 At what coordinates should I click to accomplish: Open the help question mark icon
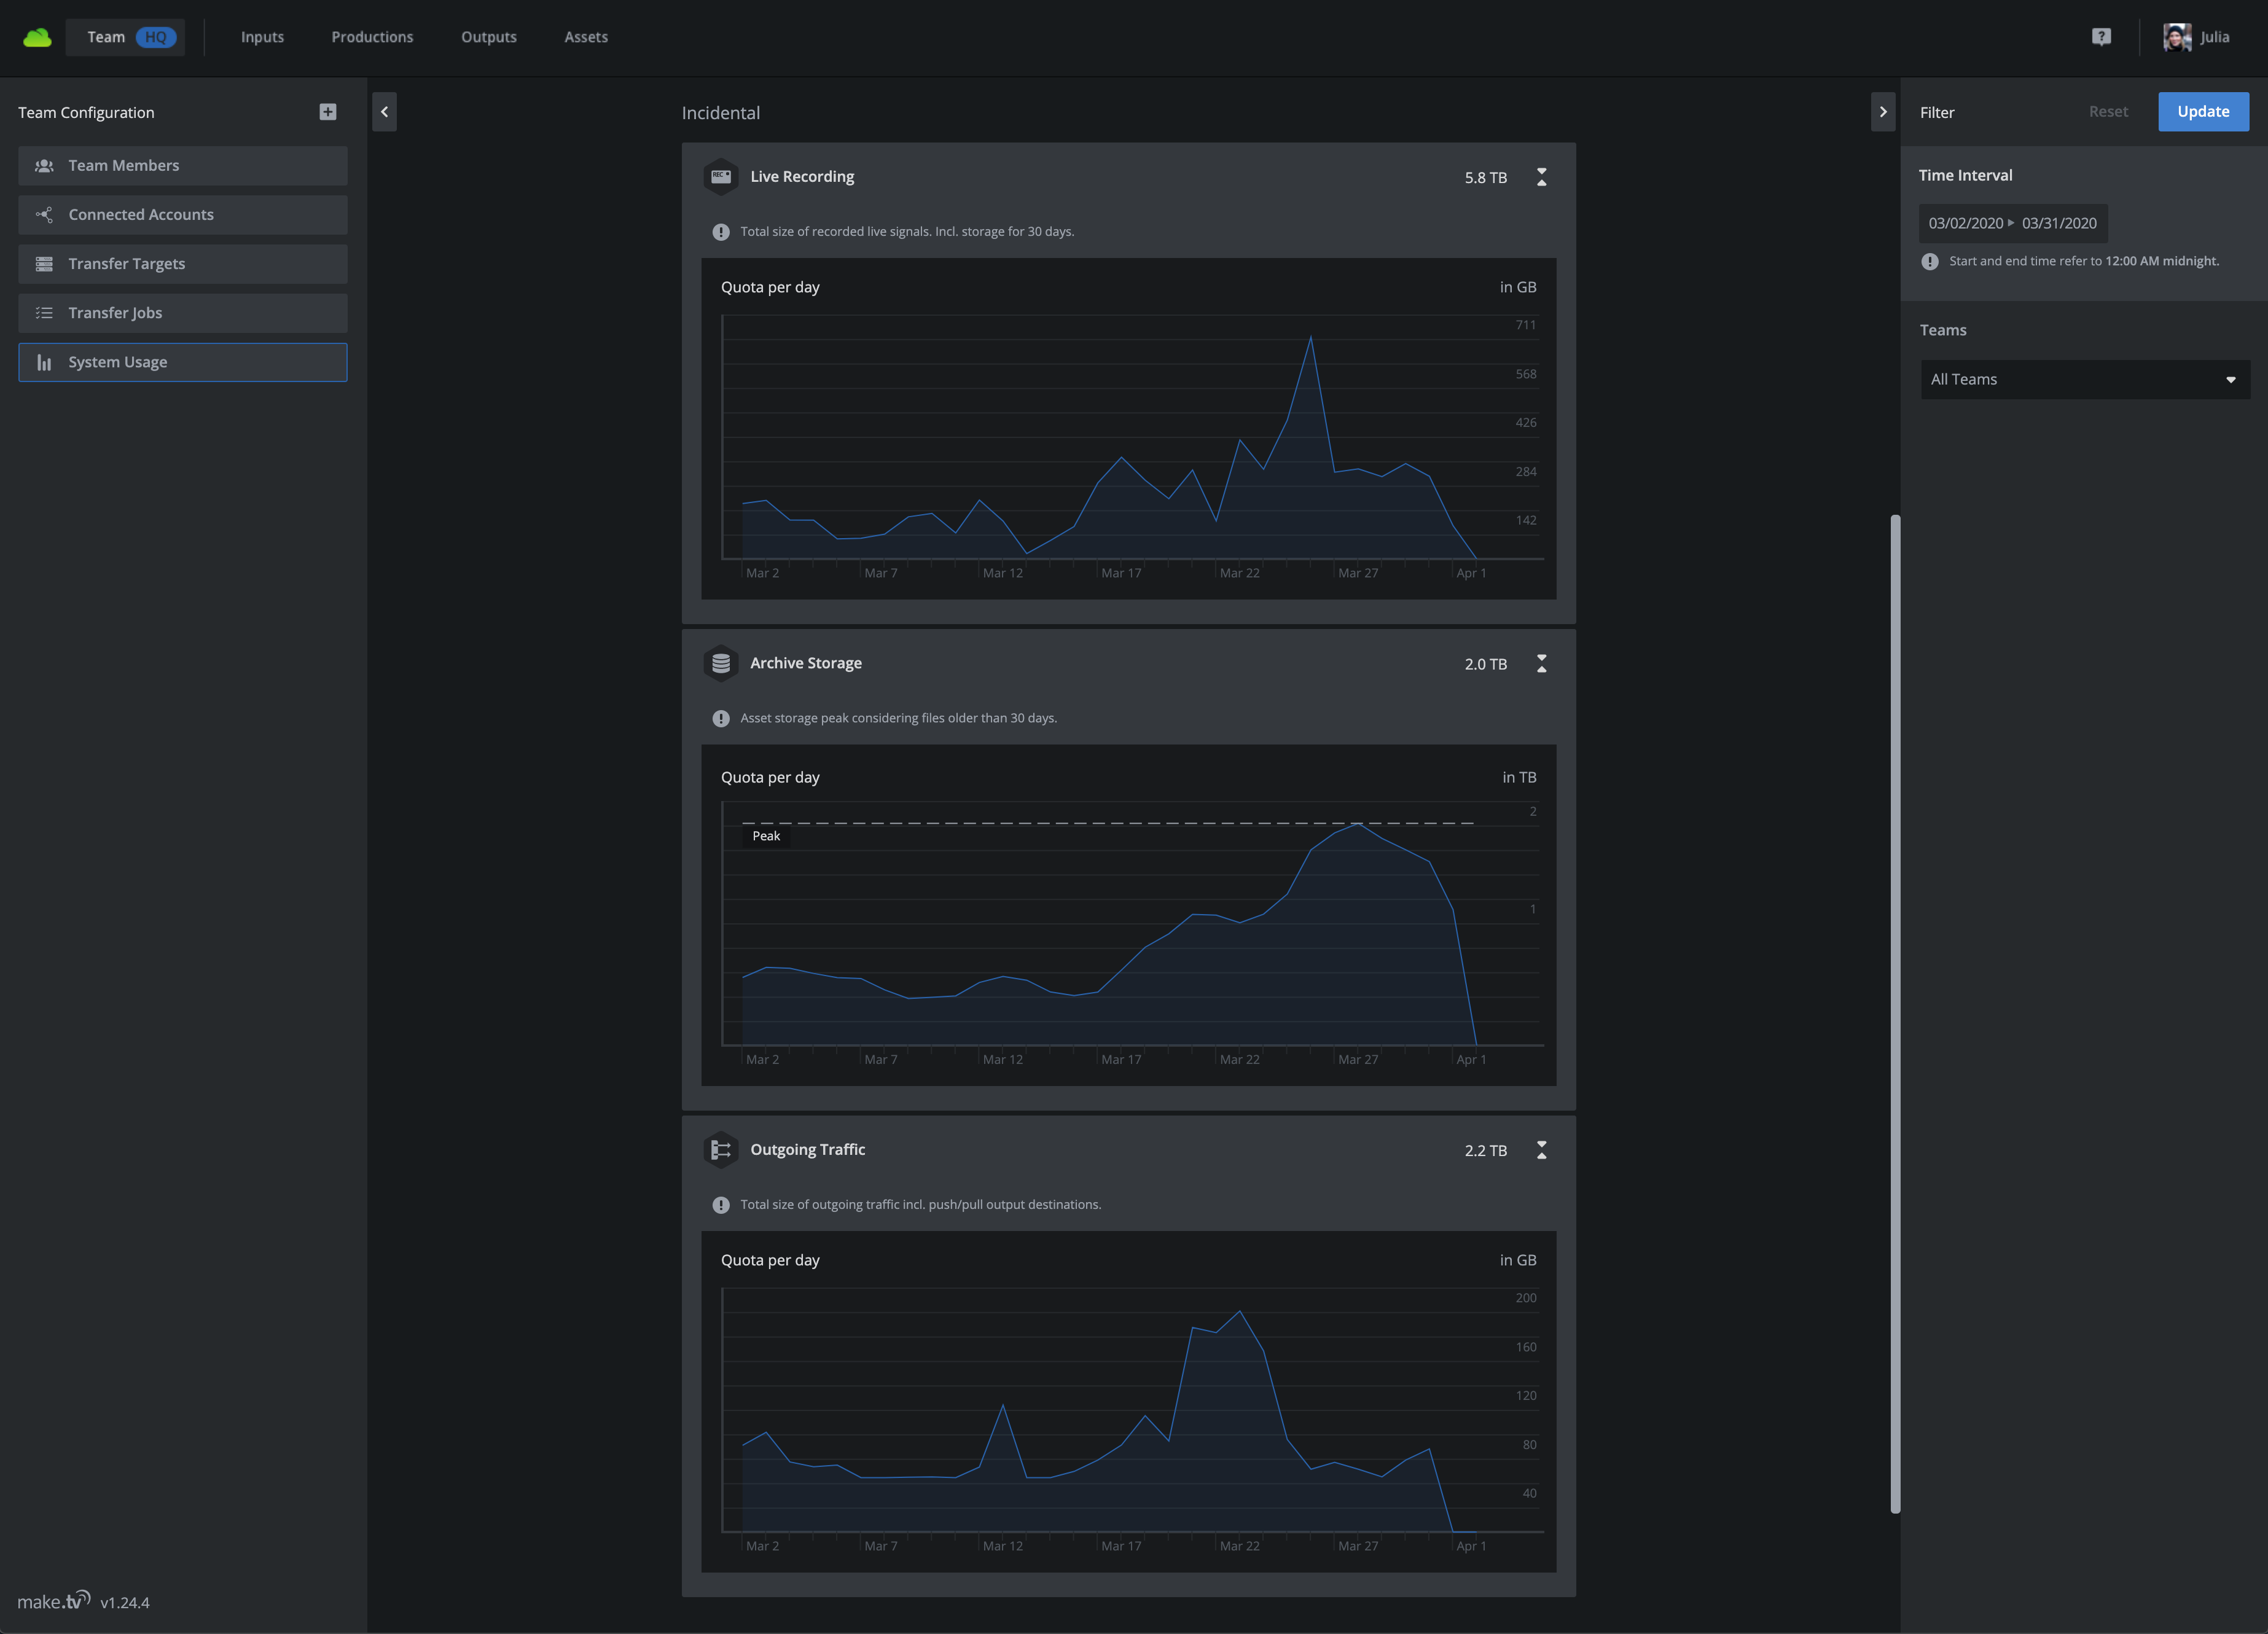click(x=2101, y=37)
